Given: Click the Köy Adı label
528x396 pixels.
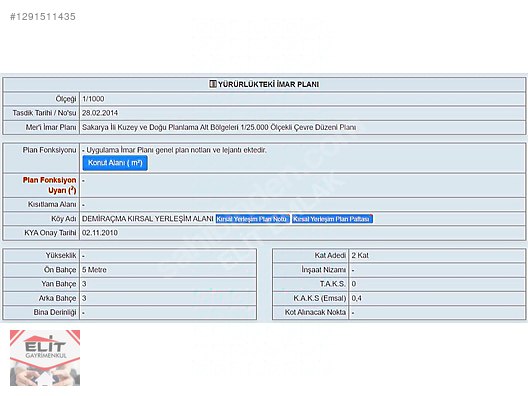Looking at the screenshot, I should point(64,219).
